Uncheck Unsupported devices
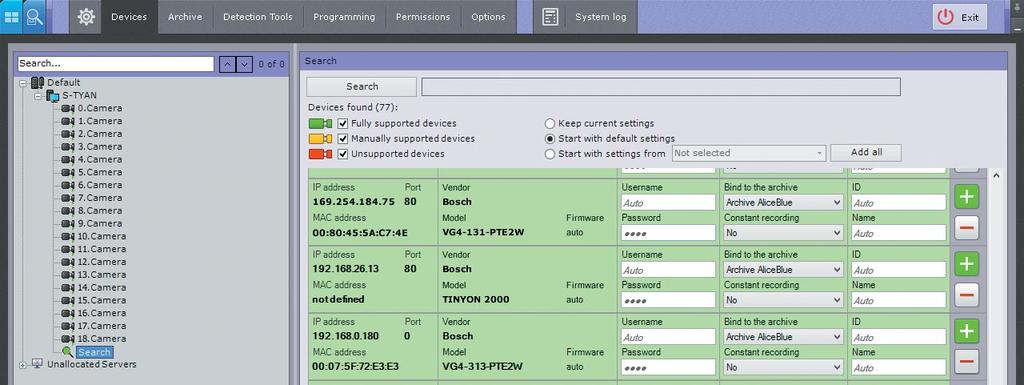The height and width of the screenshot is (385, 1024). (343, 154)
